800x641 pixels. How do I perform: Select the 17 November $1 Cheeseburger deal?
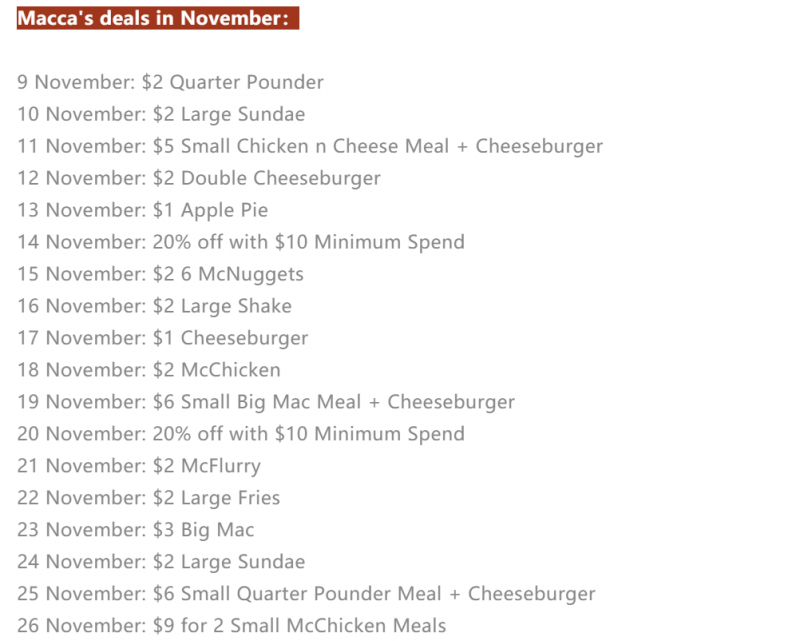point(163,338)
